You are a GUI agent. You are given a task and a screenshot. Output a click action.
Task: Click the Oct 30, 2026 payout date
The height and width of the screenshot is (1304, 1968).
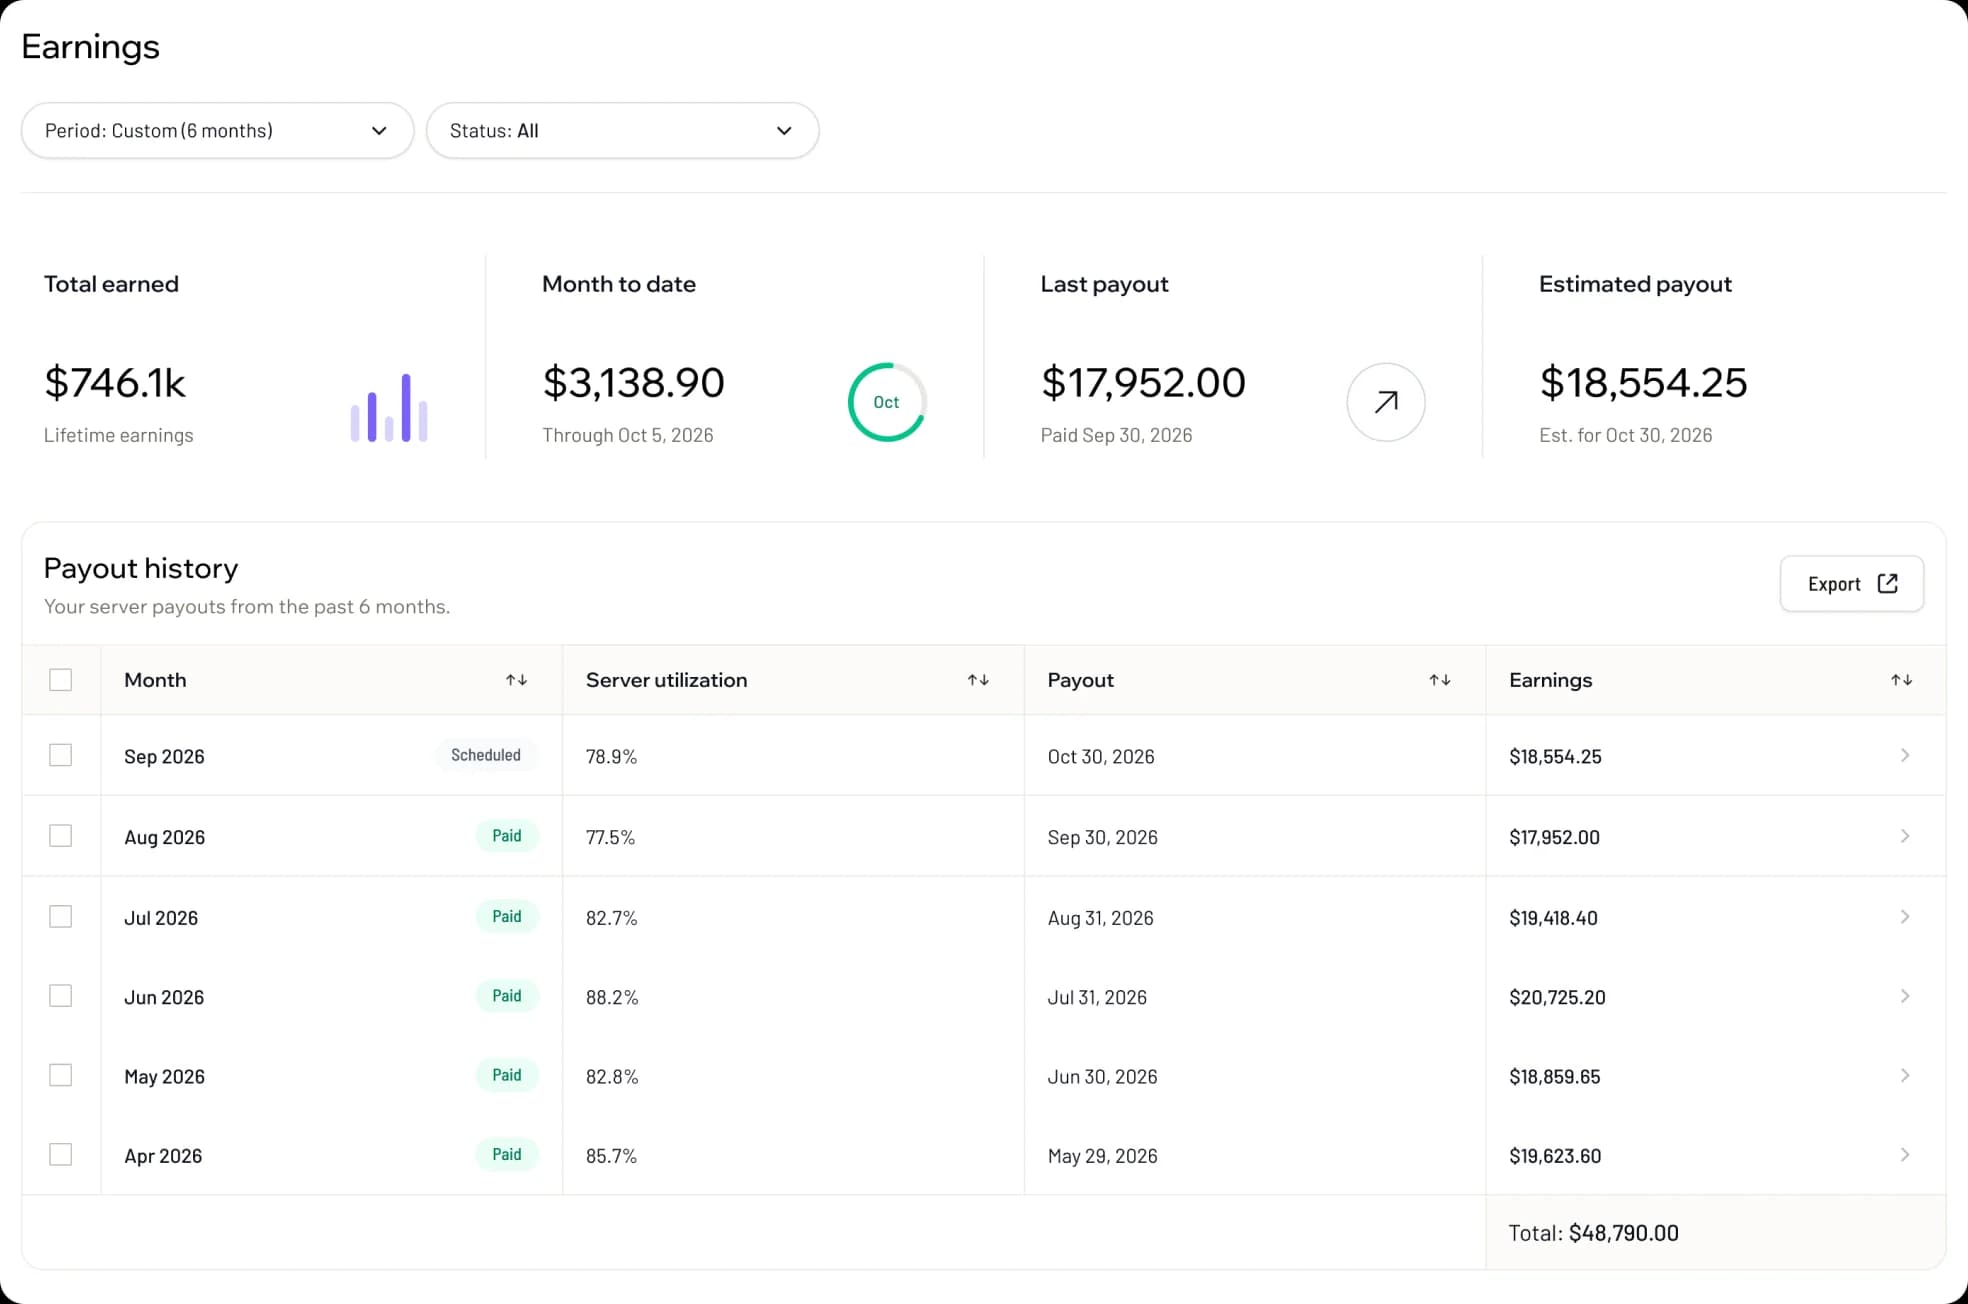[x=1101, y=757]
